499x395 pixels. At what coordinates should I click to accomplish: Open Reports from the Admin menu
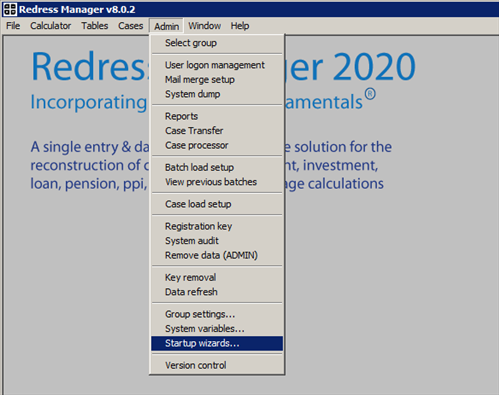[x=217, y=116]
